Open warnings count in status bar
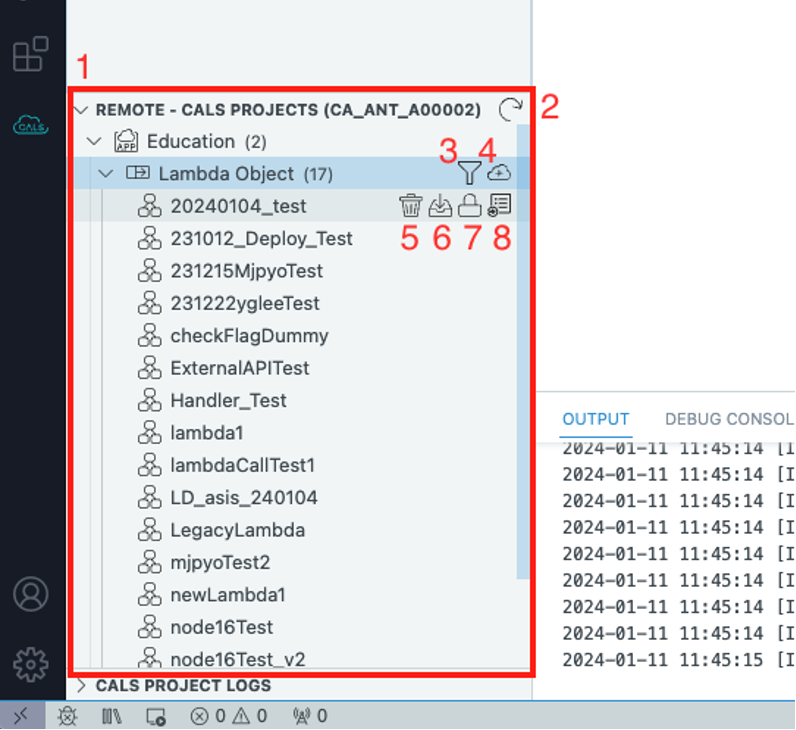796x730 pixels. [x=250, y=716]
